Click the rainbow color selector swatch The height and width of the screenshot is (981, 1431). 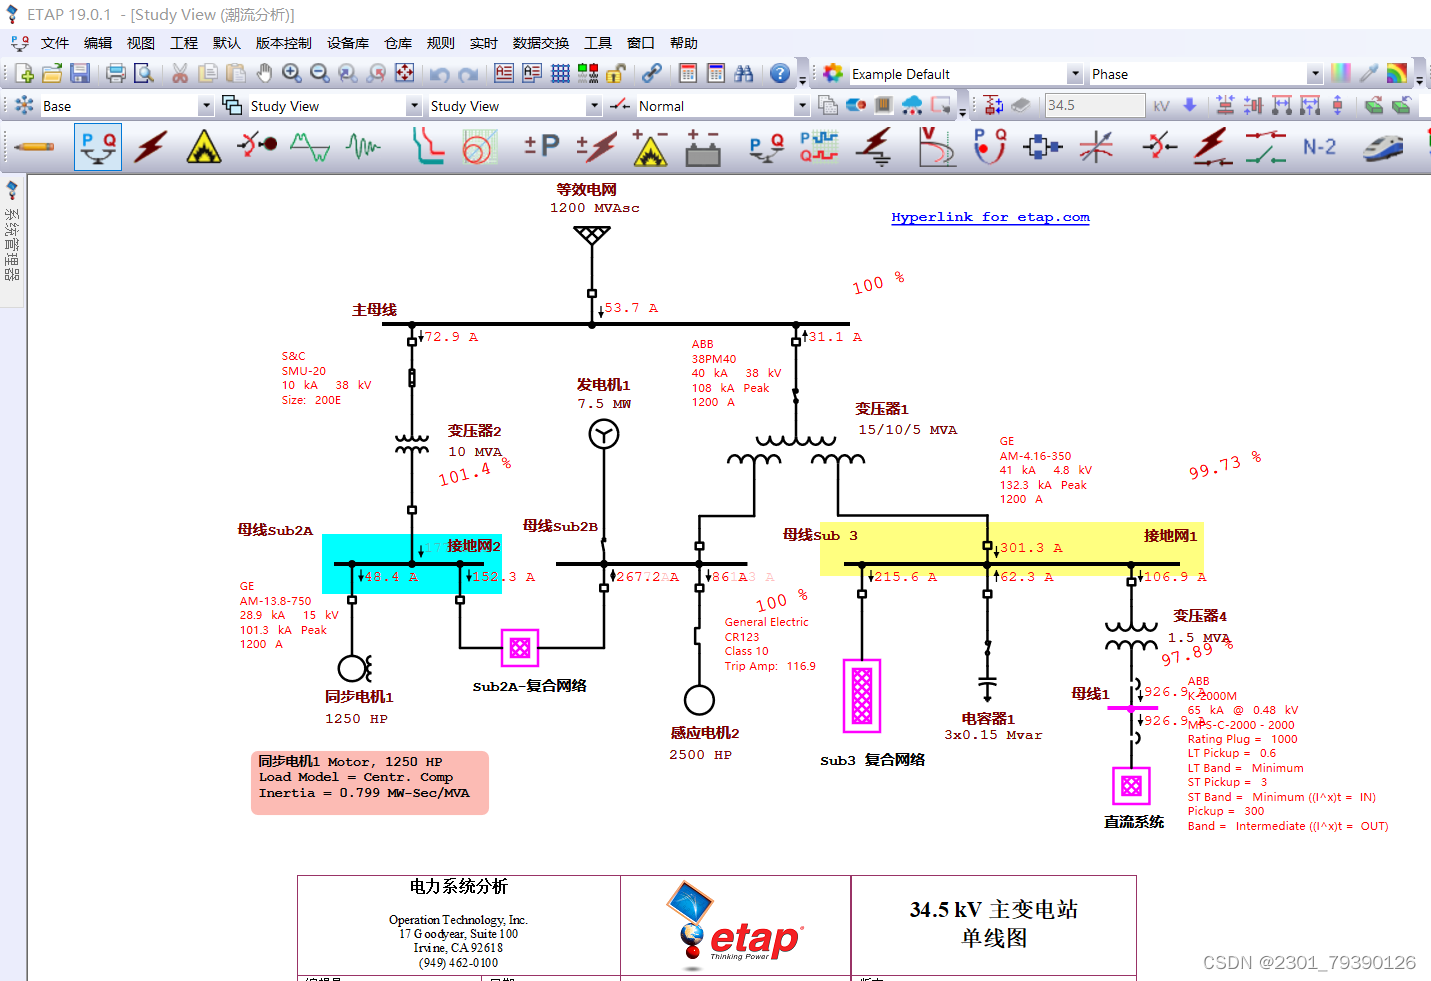point(1399,73)
